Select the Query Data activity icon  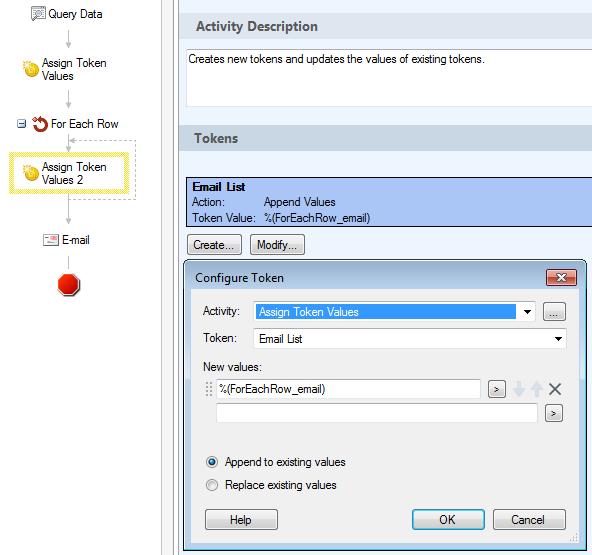[x=38, y=14]
